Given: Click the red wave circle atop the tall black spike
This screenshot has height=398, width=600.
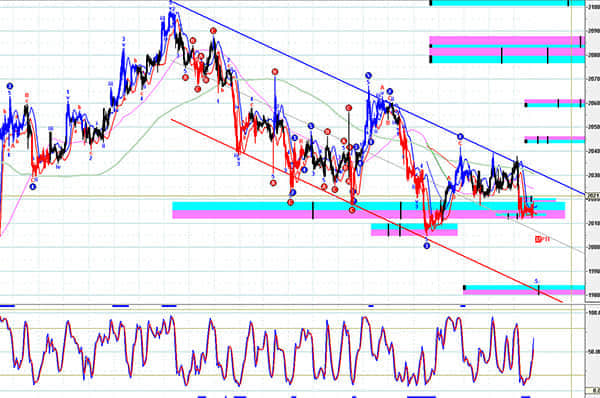Looking at the screenshot, I should click(x=349, y=108).
